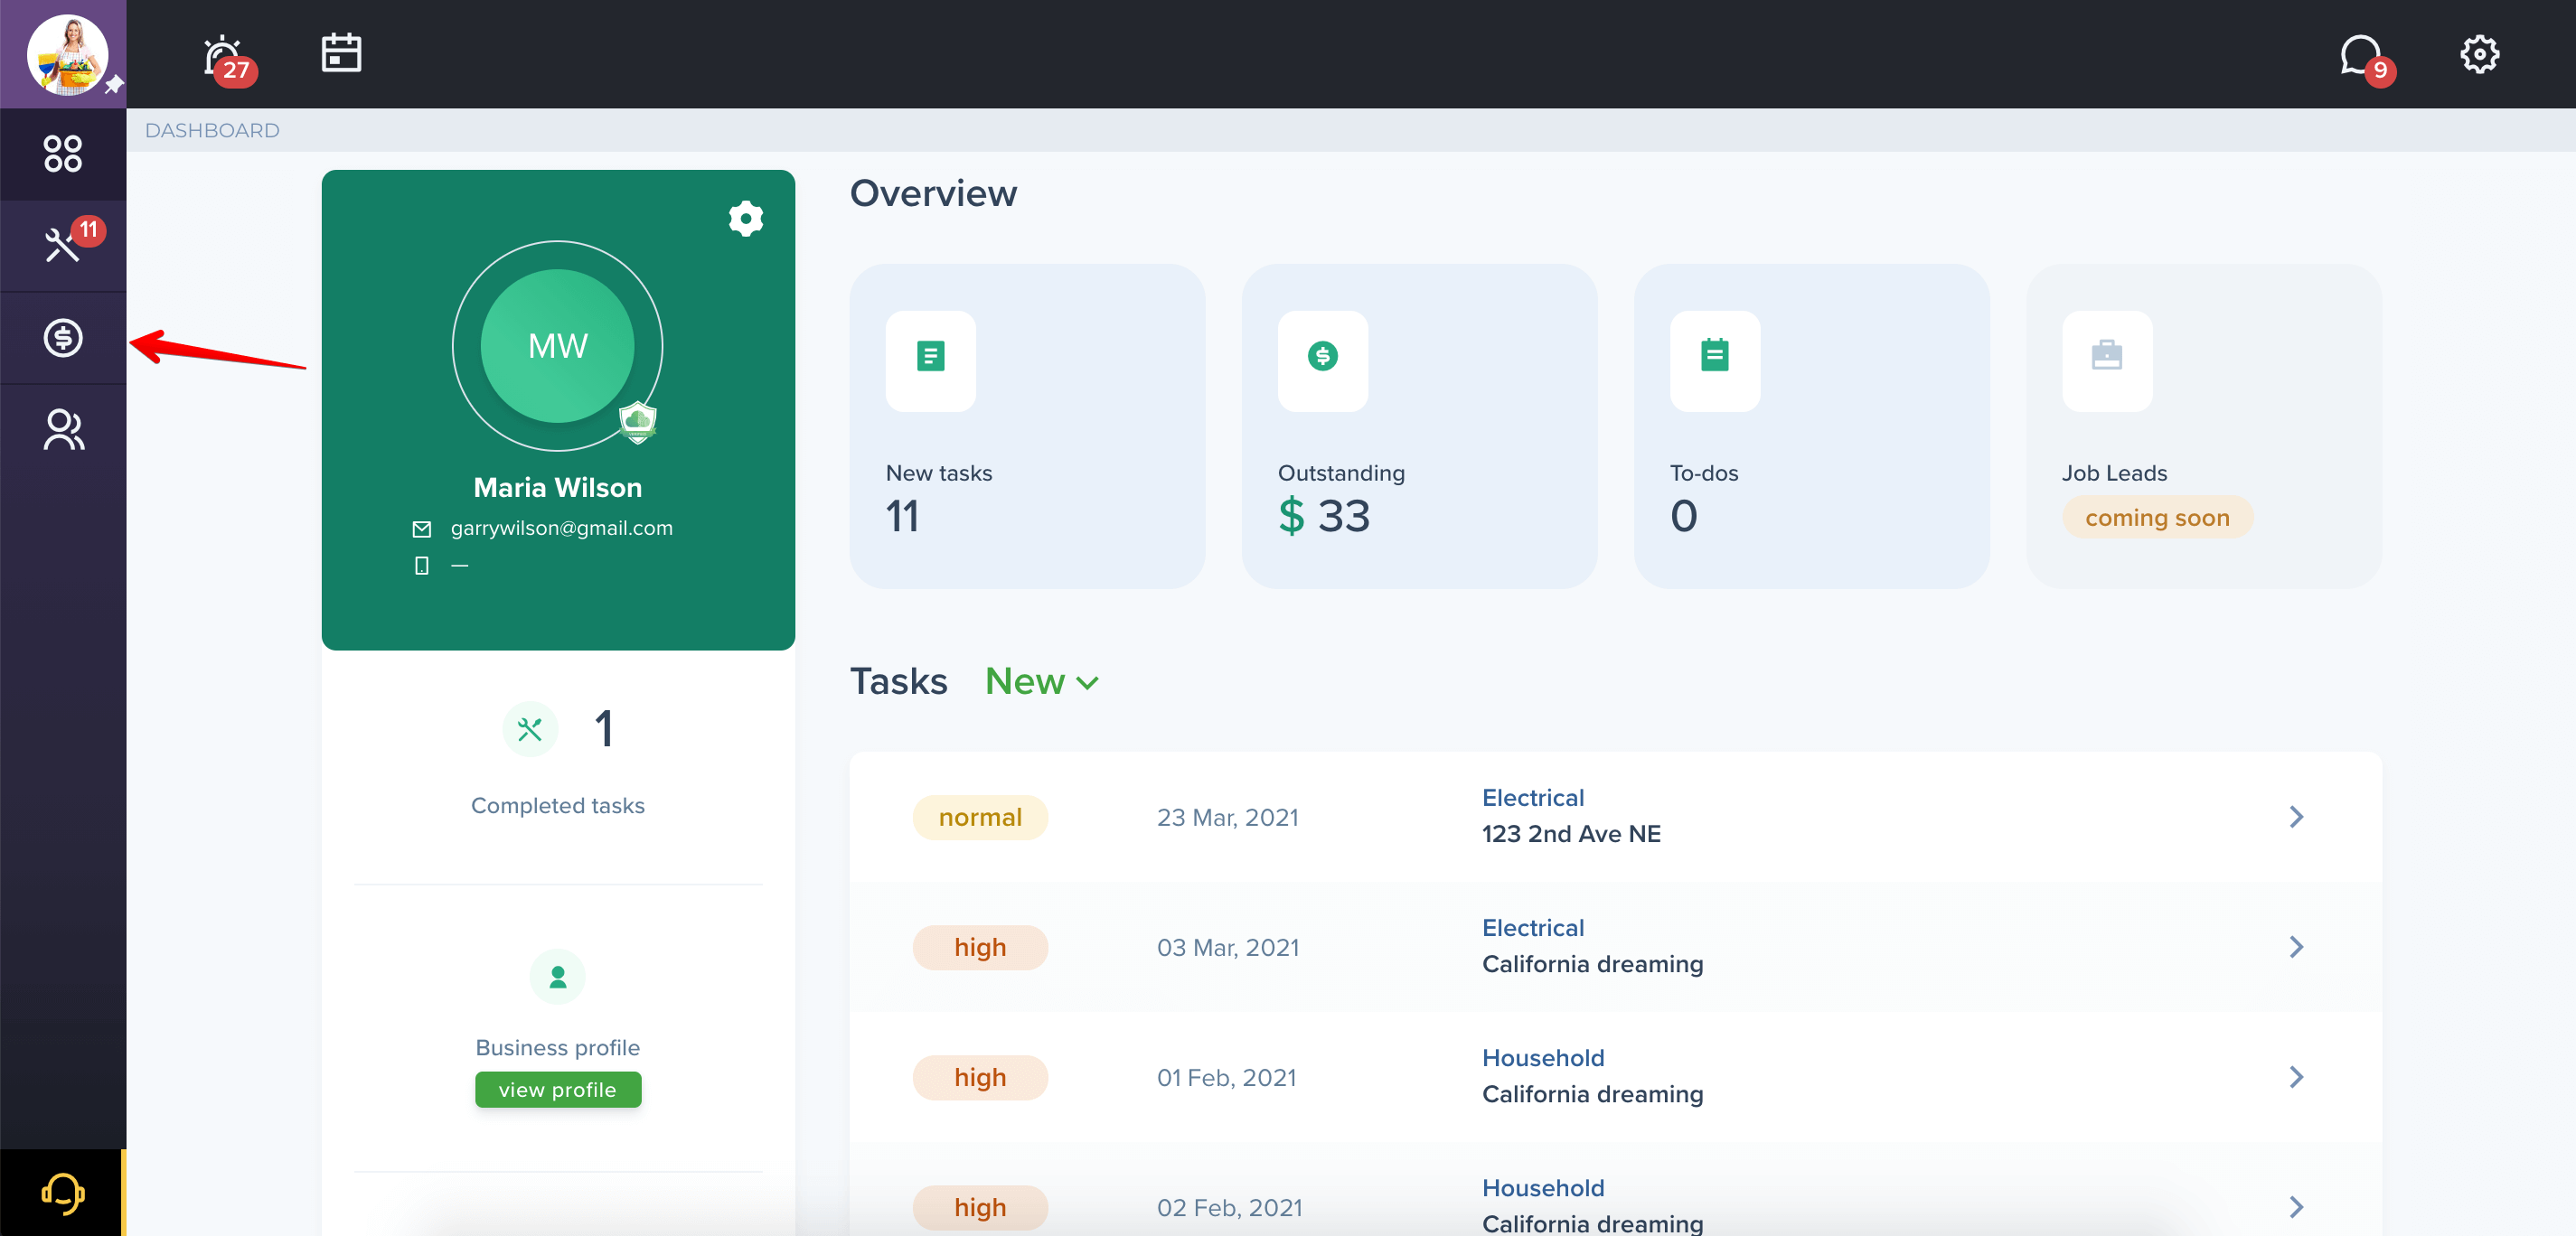Click the Maria Wilson name
This screenshot has width=2576, height=1236.
[557, 488]
